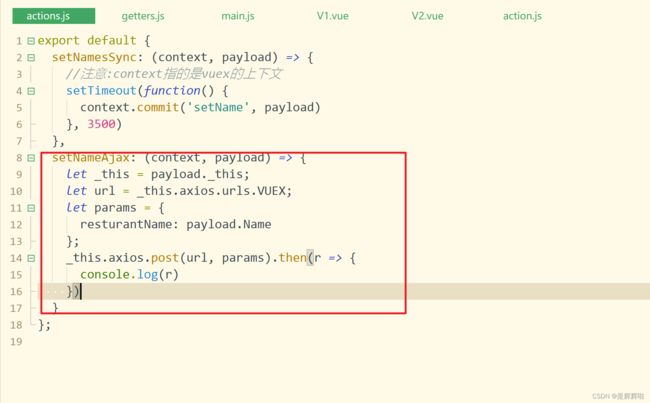Click line number 16 in the gutter
The image size is (650, 403).
pyautogui.click(x=16, y=292)
